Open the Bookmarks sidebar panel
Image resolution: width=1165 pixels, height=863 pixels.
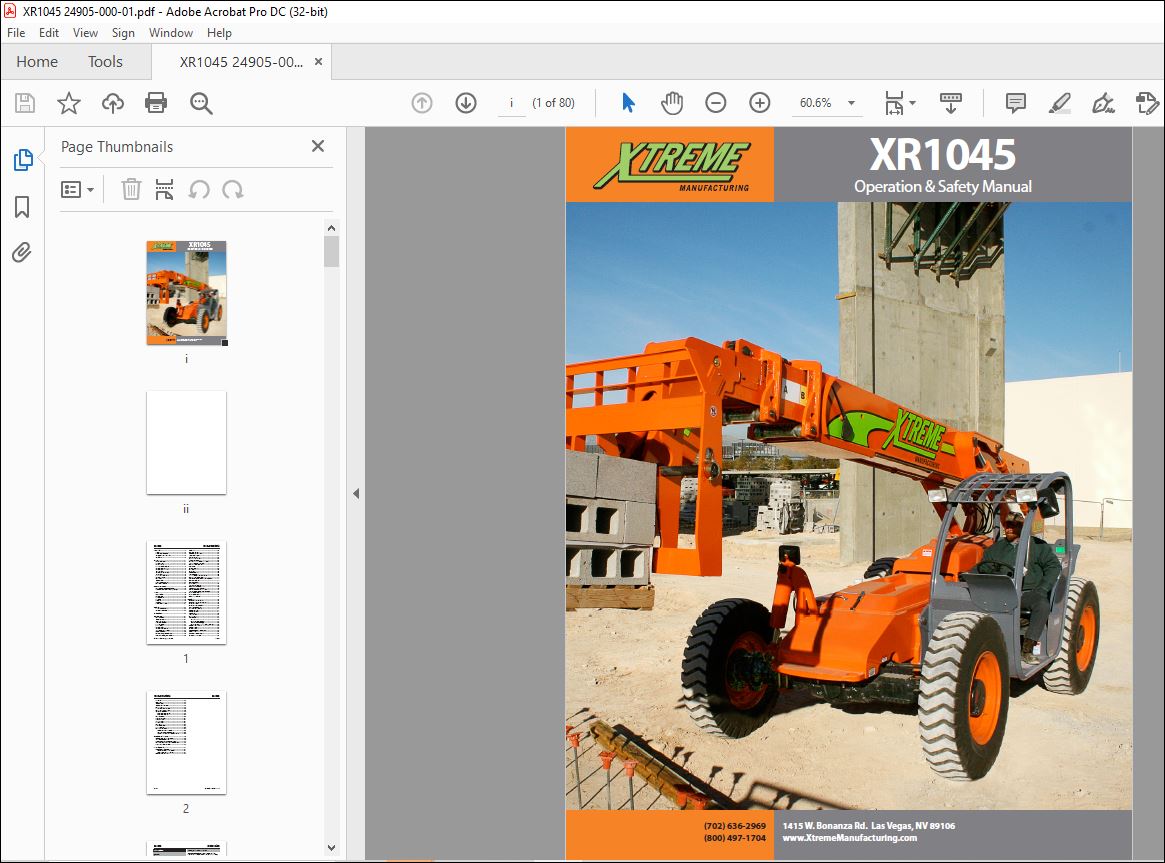pos(22,207)
